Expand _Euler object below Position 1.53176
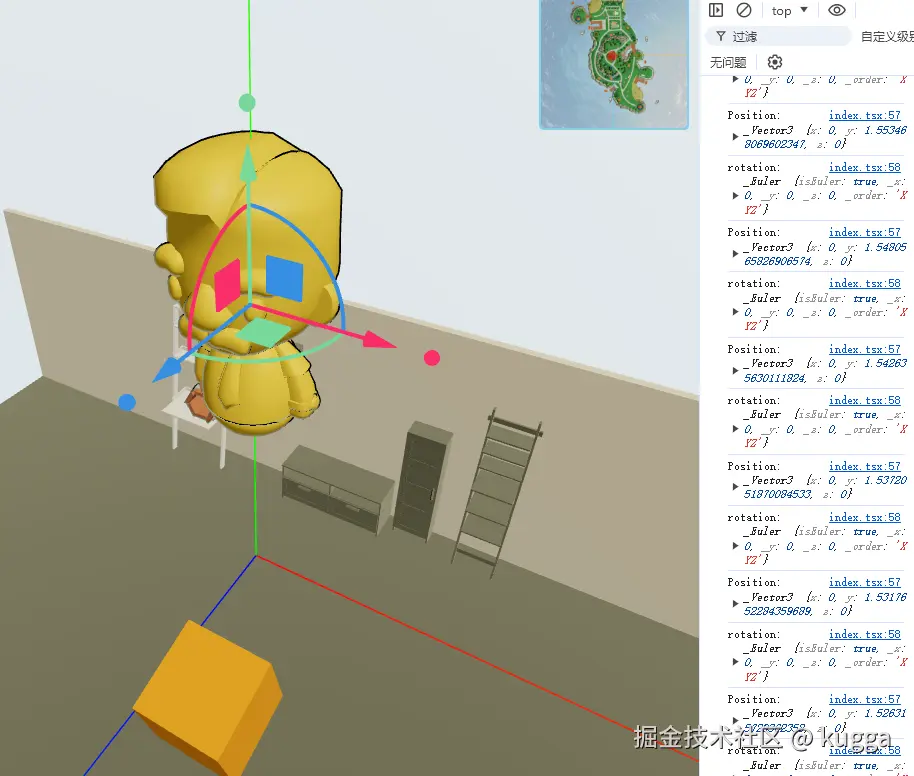 [736, 662]
